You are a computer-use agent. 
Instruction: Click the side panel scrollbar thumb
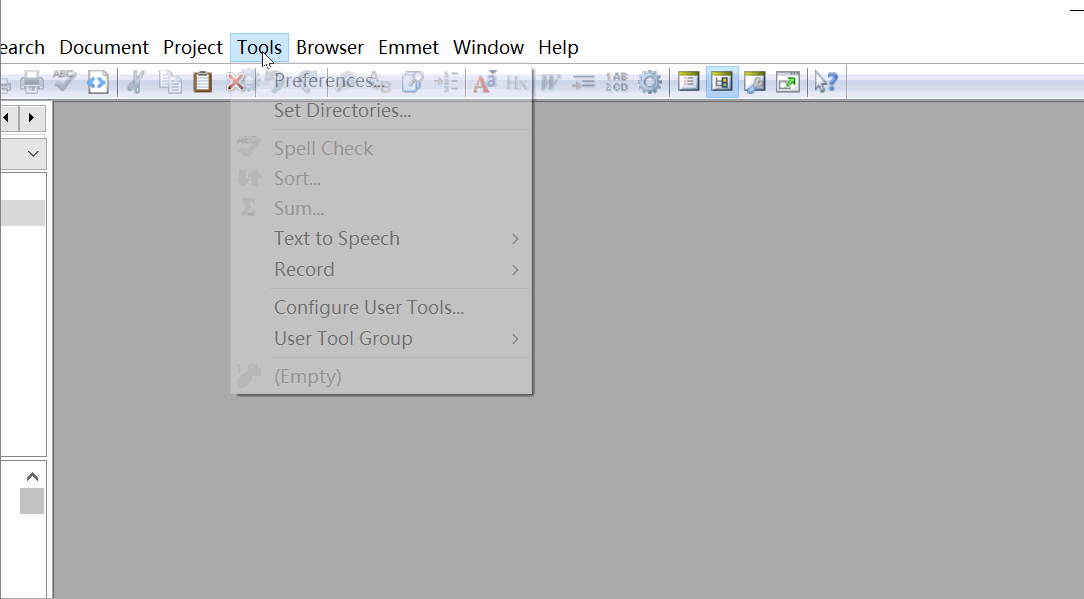32,501
